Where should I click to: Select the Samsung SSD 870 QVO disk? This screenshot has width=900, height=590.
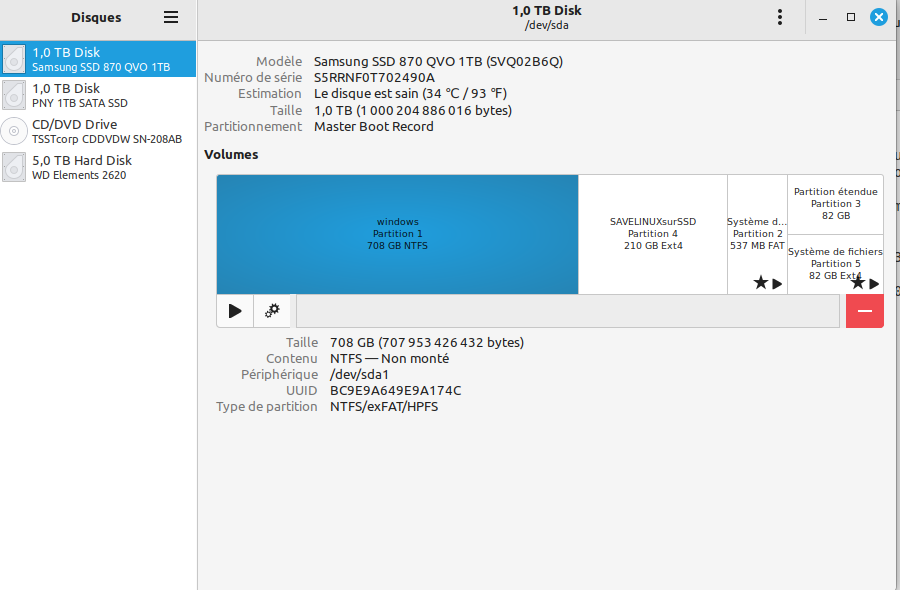98,59
